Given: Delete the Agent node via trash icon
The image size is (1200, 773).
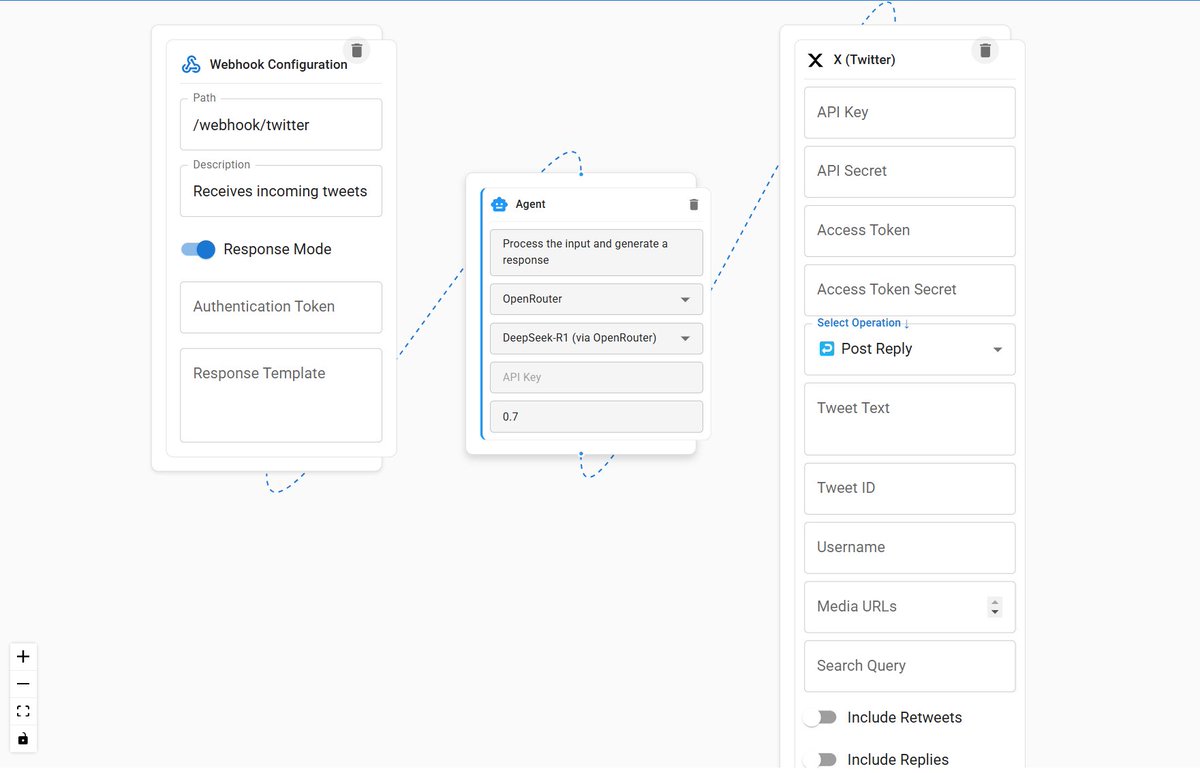Looking at the screenshot, I should pyautogui.click(x=694, y=204).
